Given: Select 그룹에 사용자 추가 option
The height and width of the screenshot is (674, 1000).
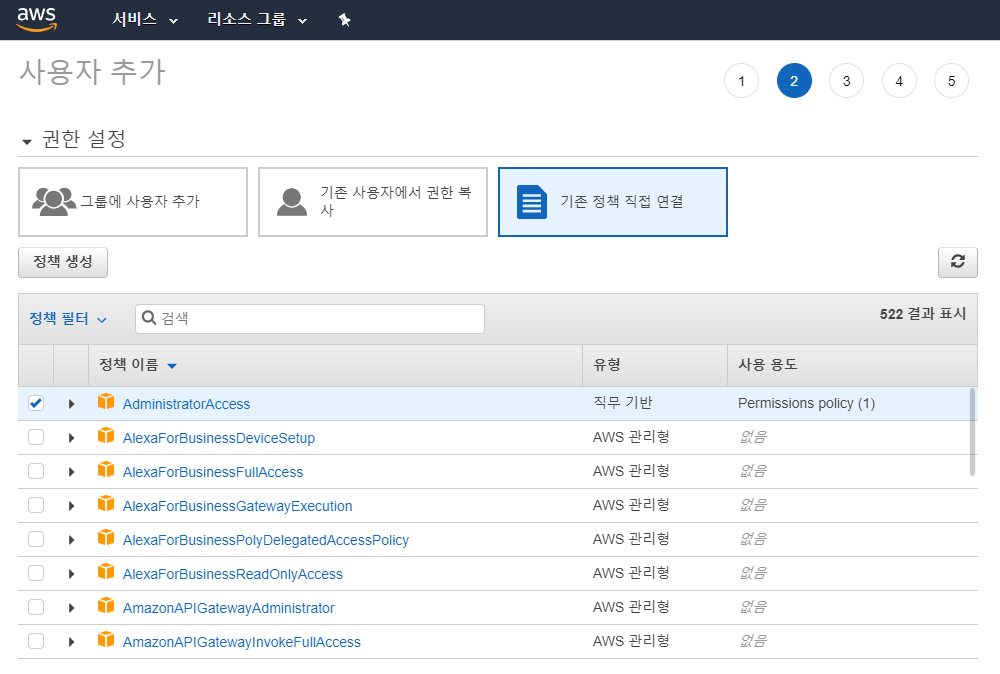Looking at the screenshot, I should pyautogui.click(x=133, y=201).
